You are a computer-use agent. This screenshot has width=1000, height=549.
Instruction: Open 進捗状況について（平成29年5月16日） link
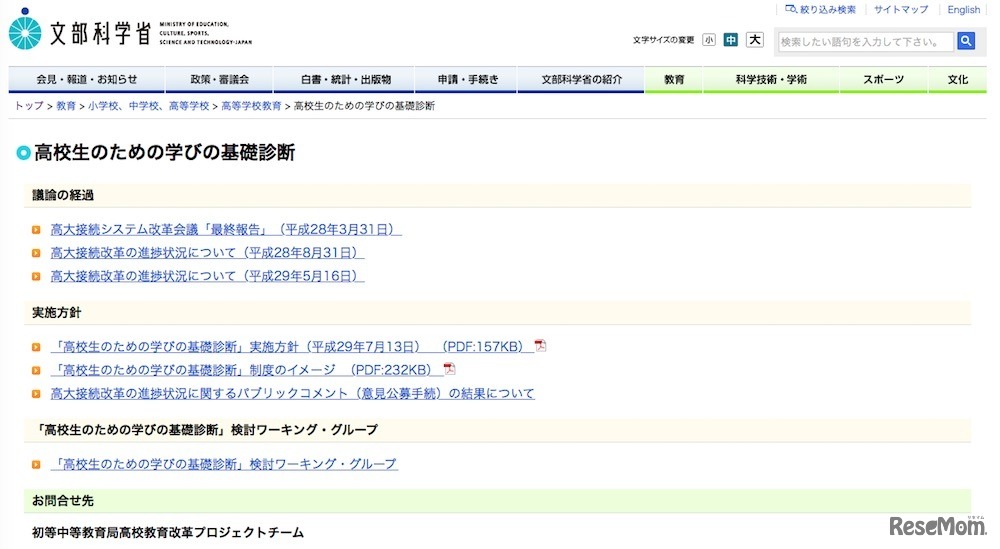207,277
